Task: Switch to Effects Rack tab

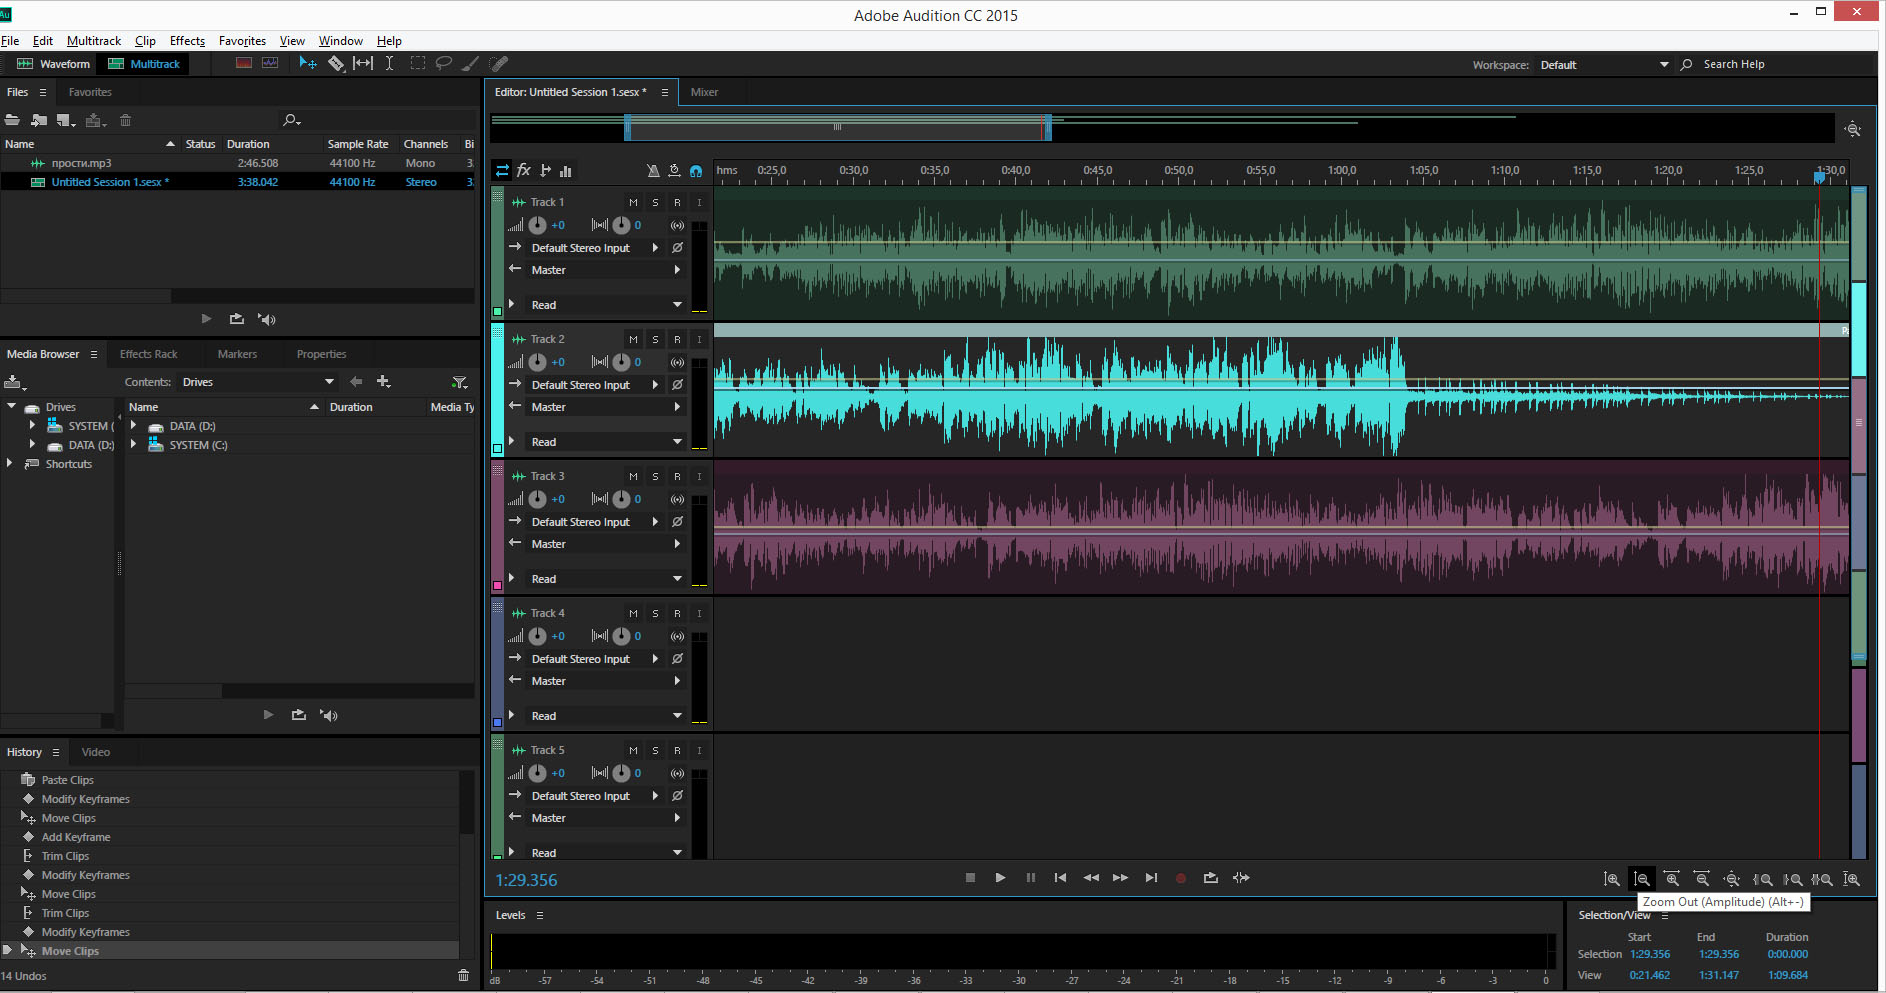Action: tap(148, 354)
